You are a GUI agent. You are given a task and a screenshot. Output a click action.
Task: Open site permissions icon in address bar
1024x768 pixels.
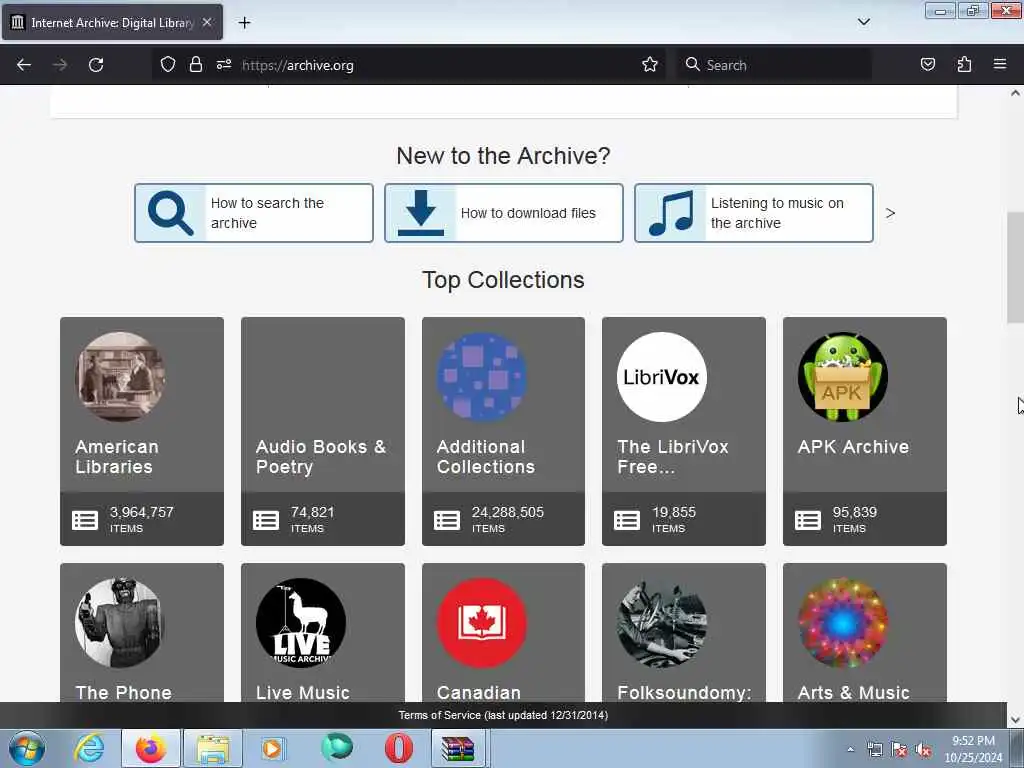coord(224,65)
